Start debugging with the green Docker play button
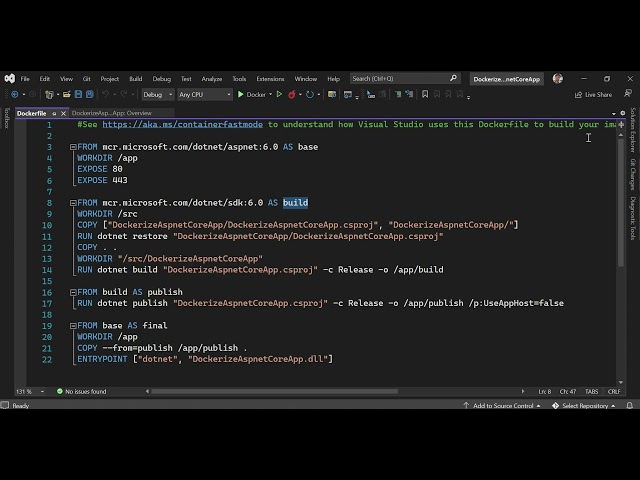Viewport: 640px width, 480px height. click(x=241, y=95)
